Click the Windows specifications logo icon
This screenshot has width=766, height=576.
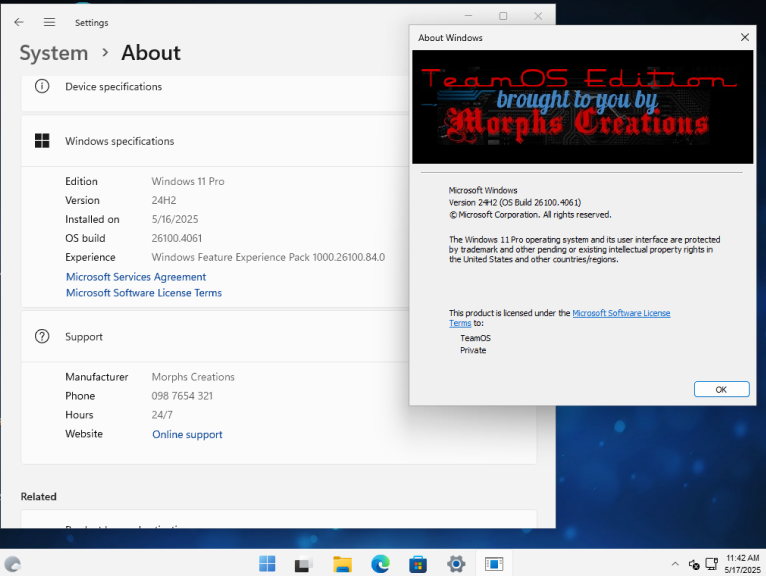[42, 141]
